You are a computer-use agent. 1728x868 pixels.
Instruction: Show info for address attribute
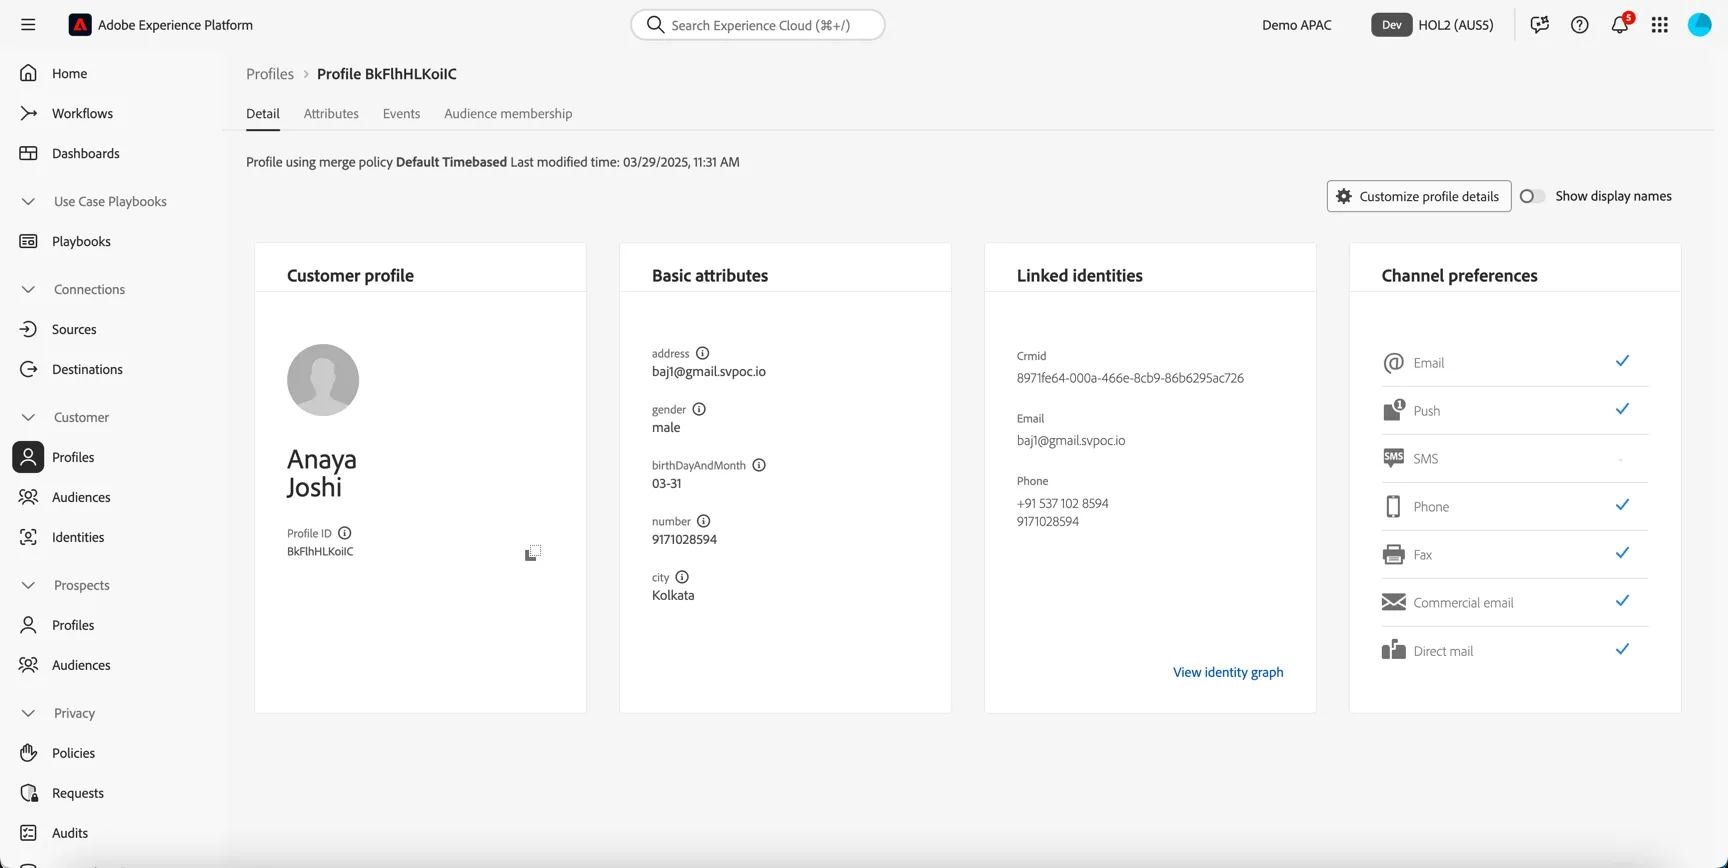click(703, 353)
